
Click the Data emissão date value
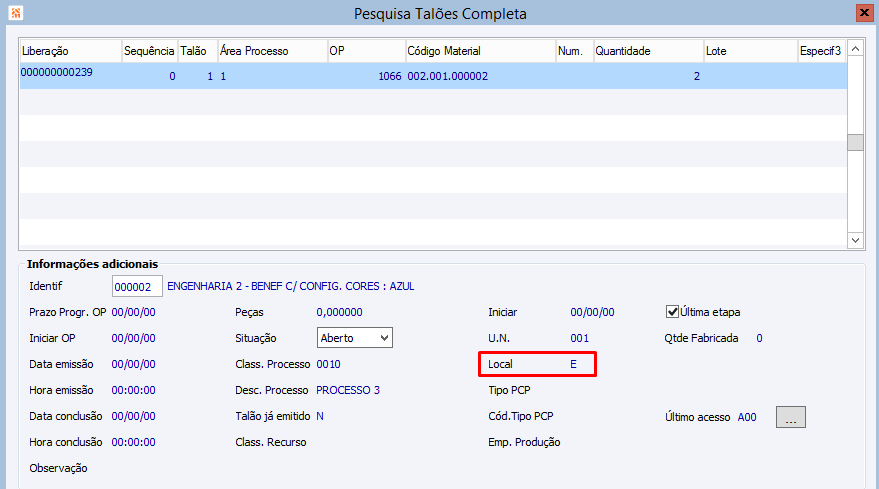click(133, 364)
